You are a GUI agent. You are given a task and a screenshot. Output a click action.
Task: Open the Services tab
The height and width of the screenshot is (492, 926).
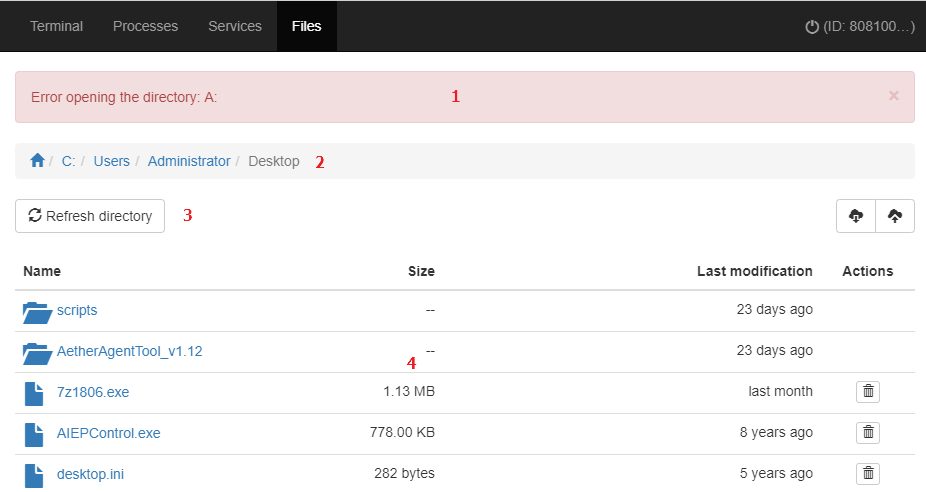pos(234,26)
